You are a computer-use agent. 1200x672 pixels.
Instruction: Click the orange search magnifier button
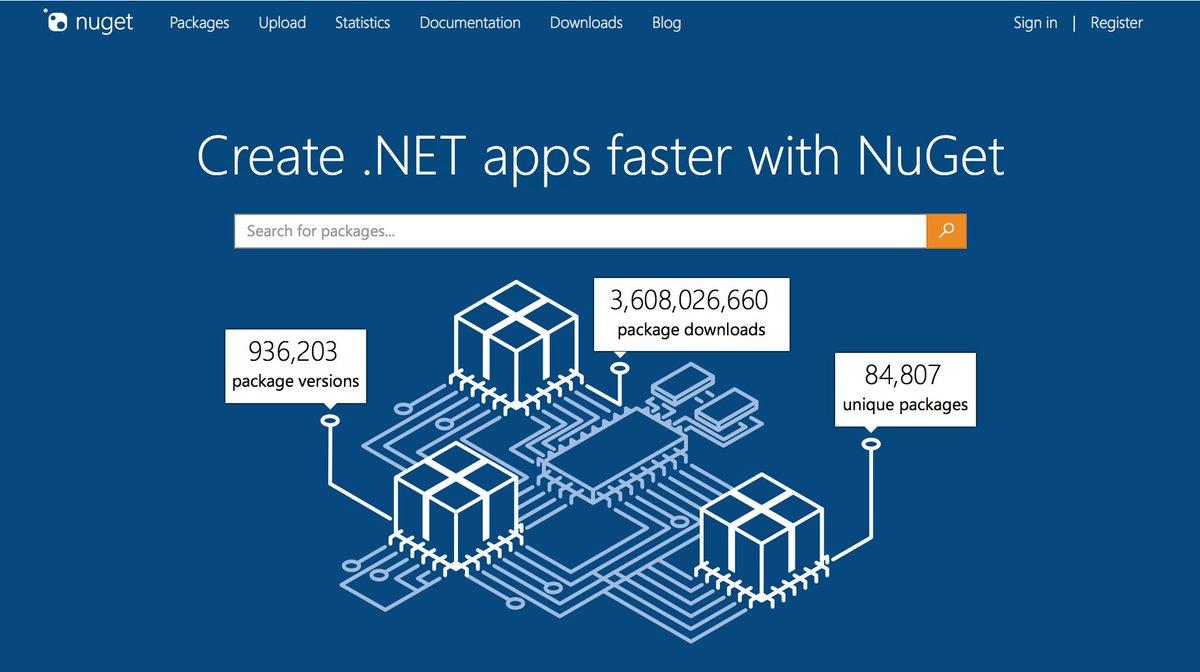point(946,230)
